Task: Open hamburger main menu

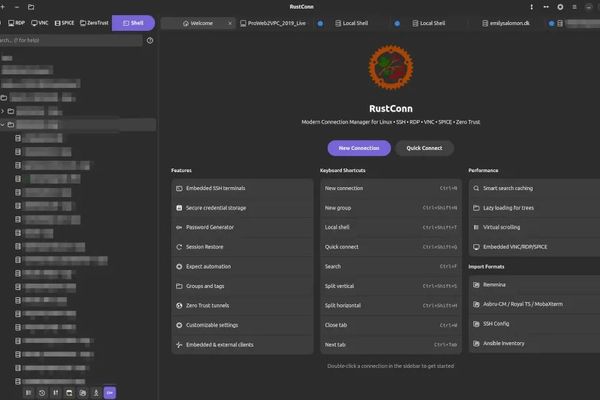Action: (574, 7)
